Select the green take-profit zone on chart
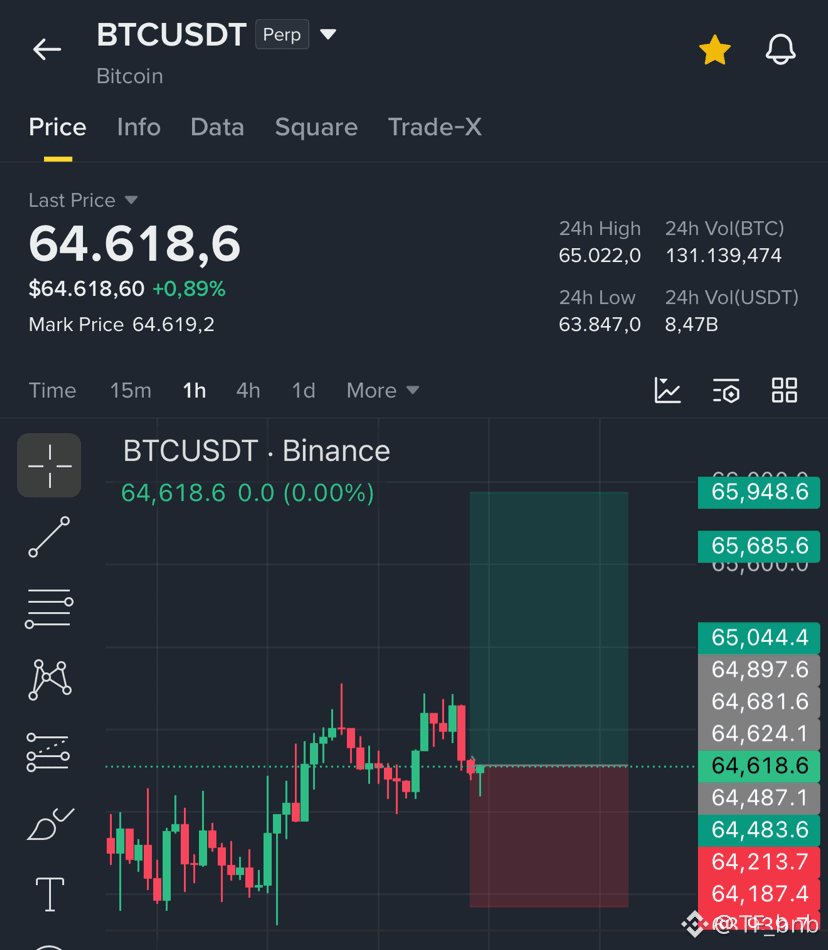 [549, 629]
